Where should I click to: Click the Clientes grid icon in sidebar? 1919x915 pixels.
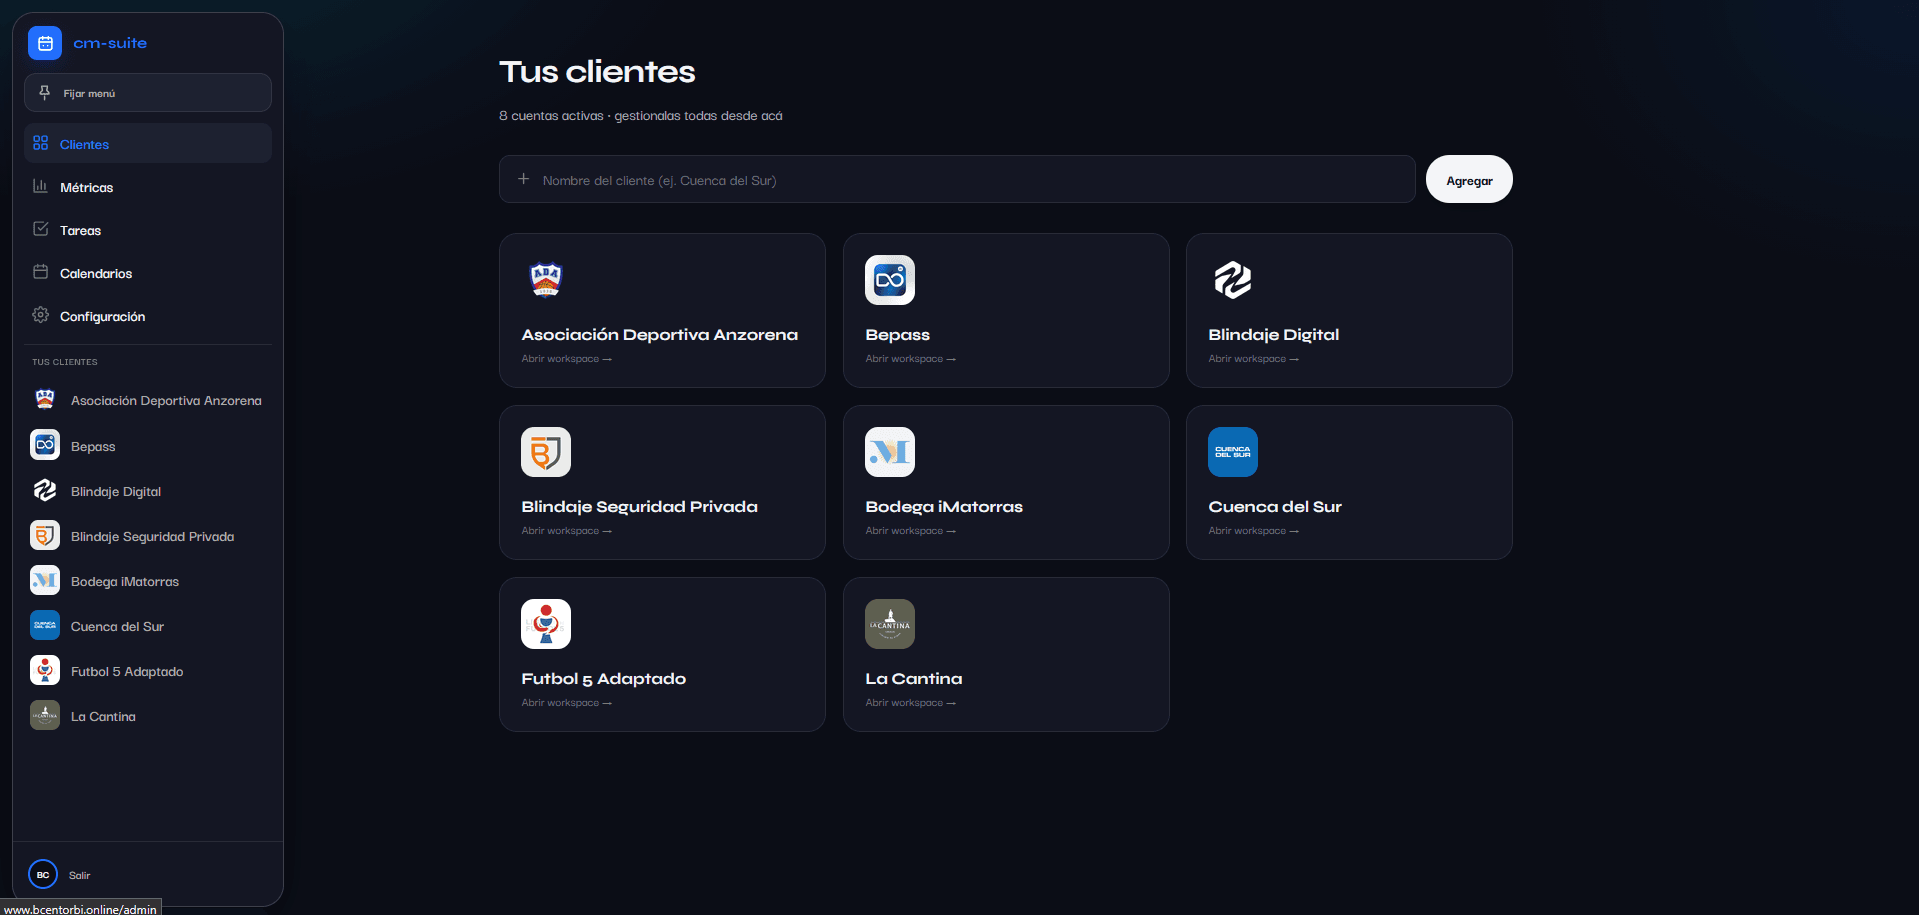40,143
